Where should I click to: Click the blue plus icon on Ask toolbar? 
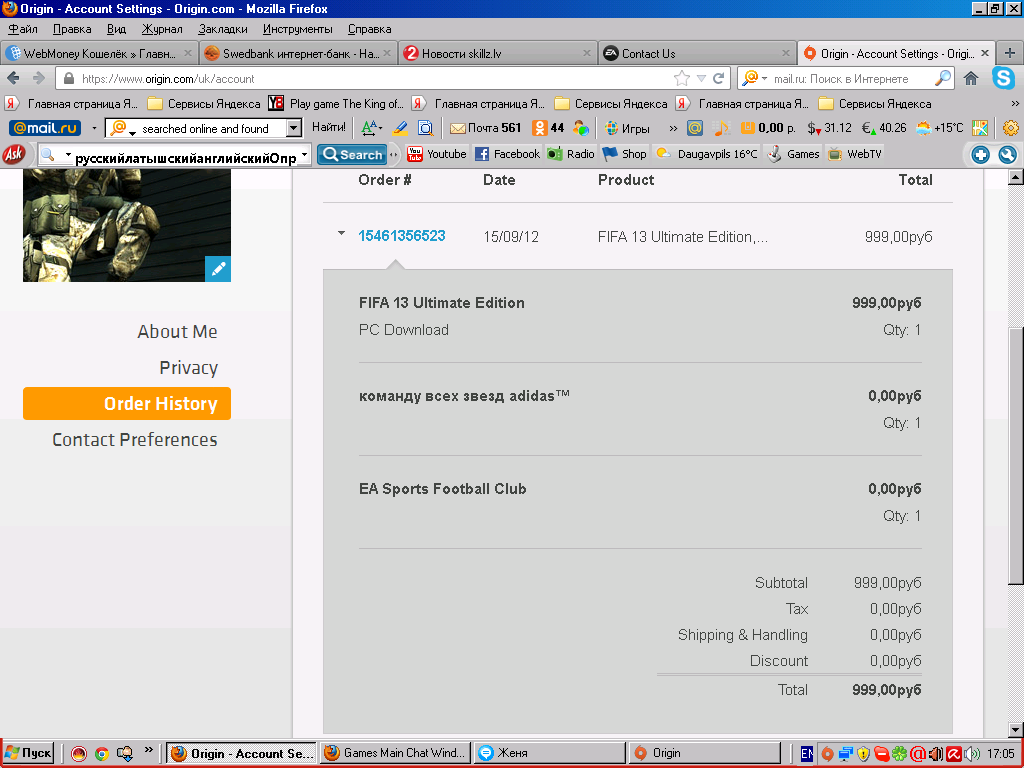[x=980, y=155]
